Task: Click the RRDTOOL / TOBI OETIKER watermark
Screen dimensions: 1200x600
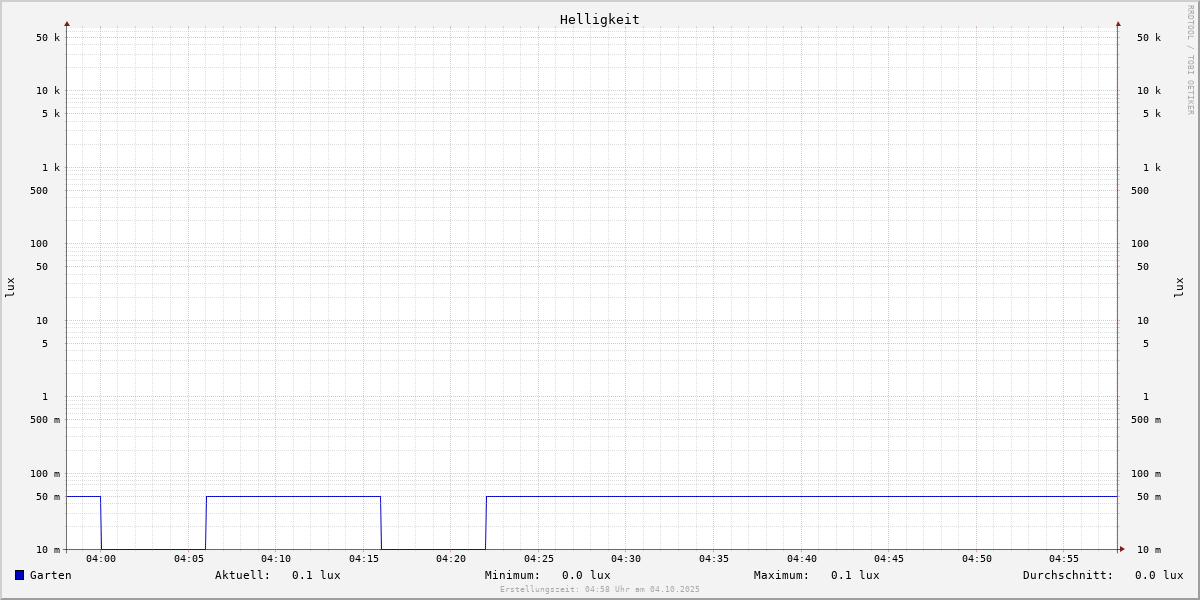Action: coord(1190,60)
